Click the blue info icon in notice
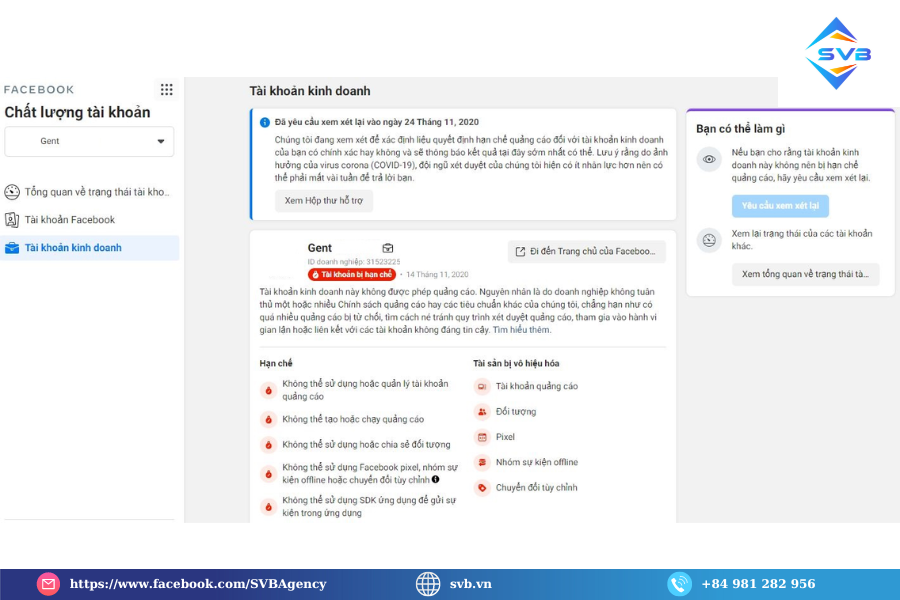 pos(265,122)
